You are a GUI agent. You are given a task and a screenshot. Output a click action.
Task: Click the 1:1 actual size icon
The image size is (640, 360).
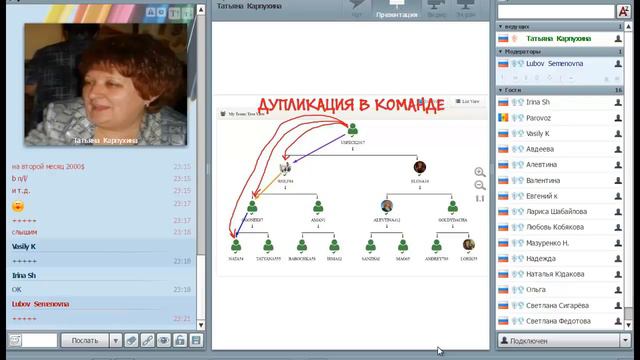480,199
